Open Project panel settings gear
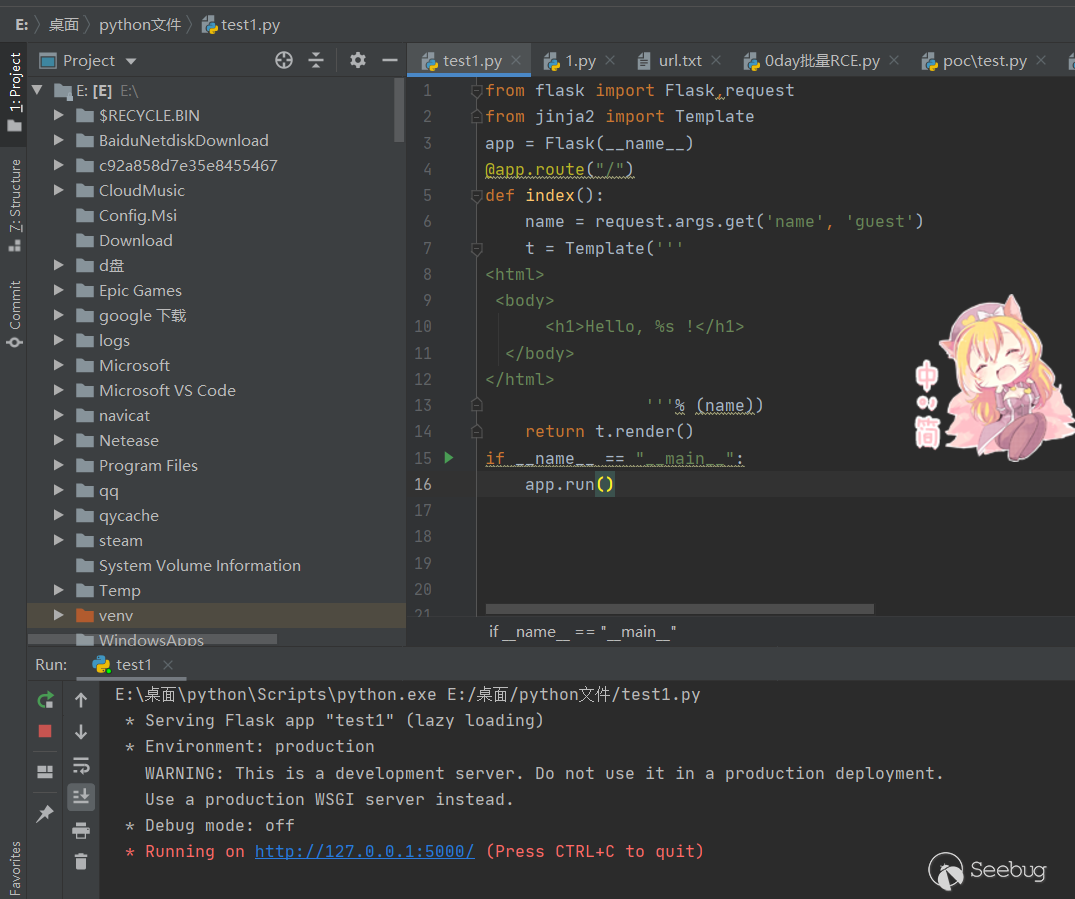 (x=358, y=61)
